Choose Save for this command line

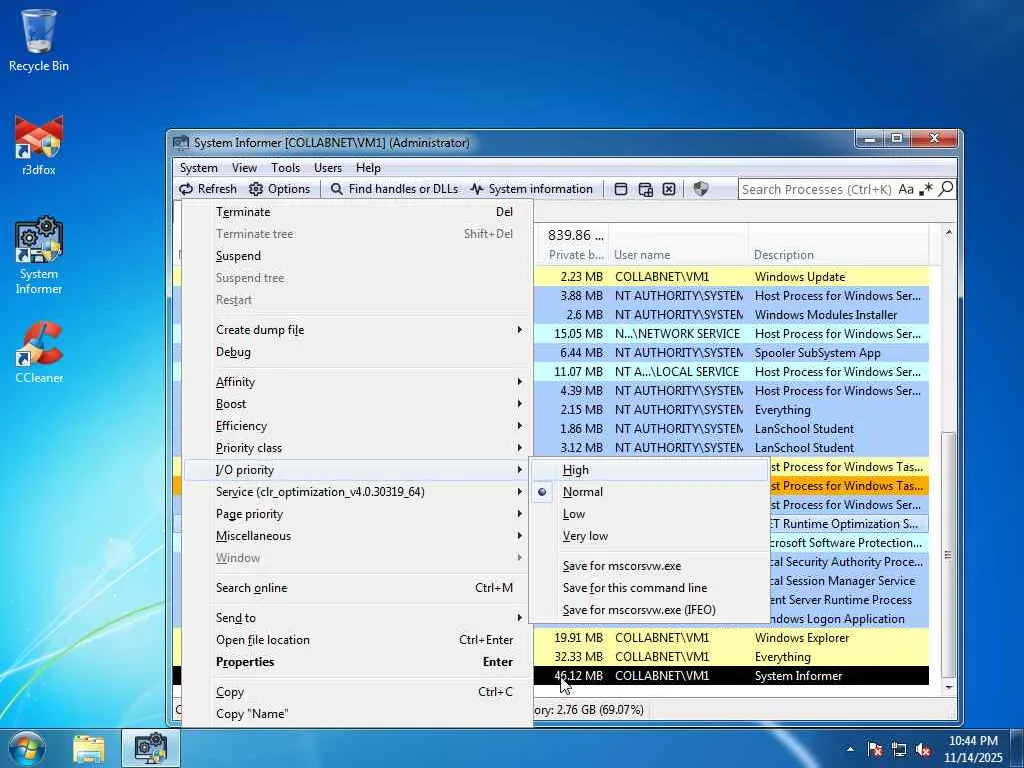click(x=650, y=588)
